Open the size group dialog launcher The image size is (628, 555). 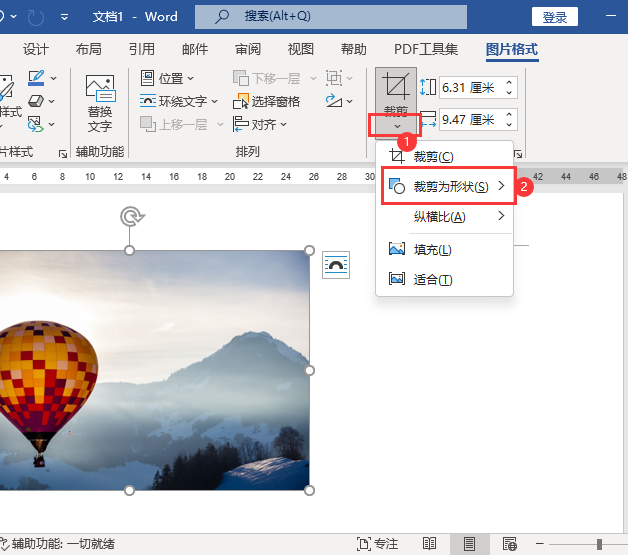[x=518, y=154]
